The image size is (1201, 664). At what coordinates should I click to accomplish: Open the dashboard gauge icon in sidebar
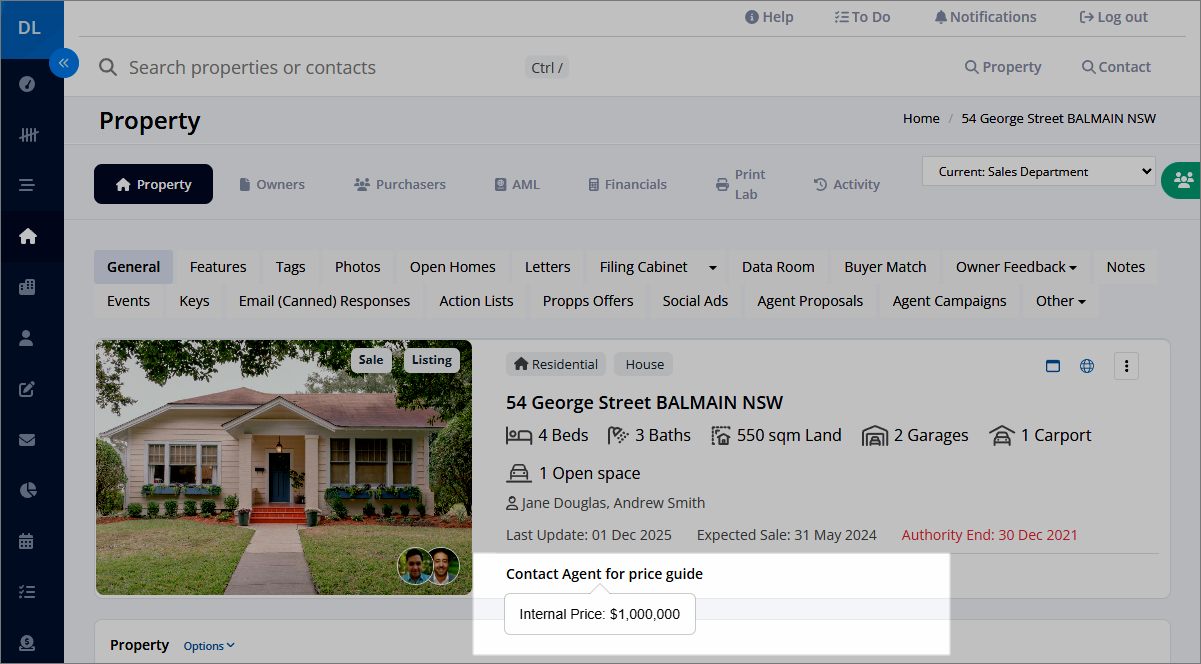(27, 84)
